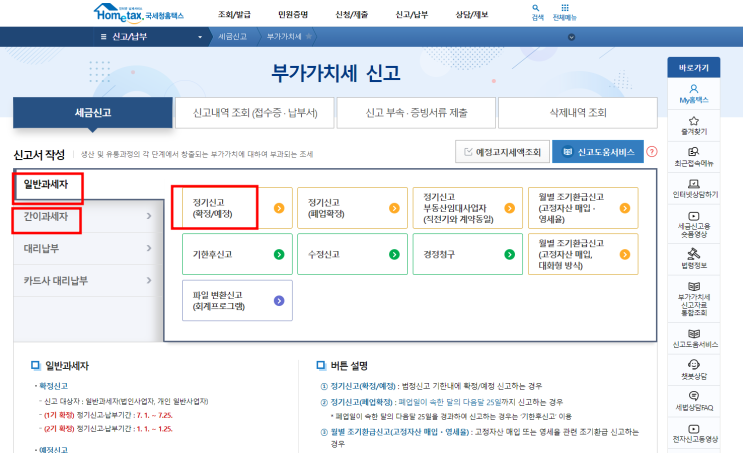Click 월별 조기환급신고(고정자산 매입·영세율) explanation text

400,432
